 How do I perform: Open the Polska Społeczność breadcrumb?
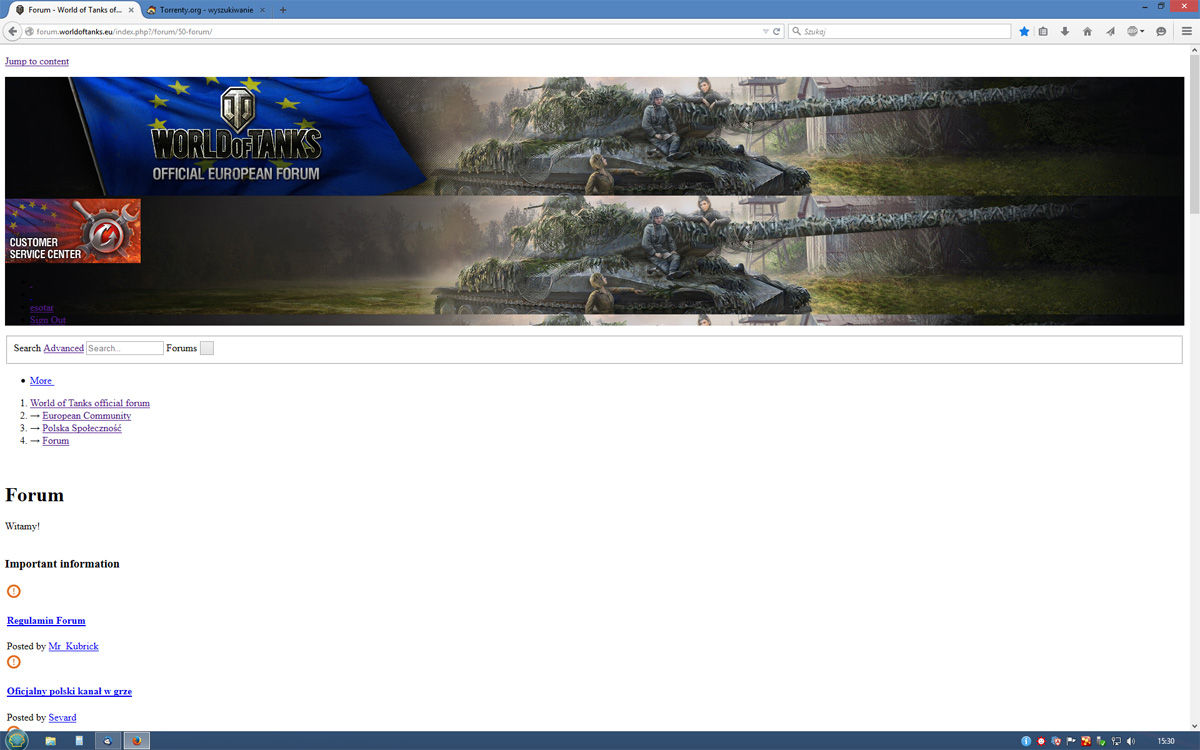pyautogui.click(x=82, y=428)
